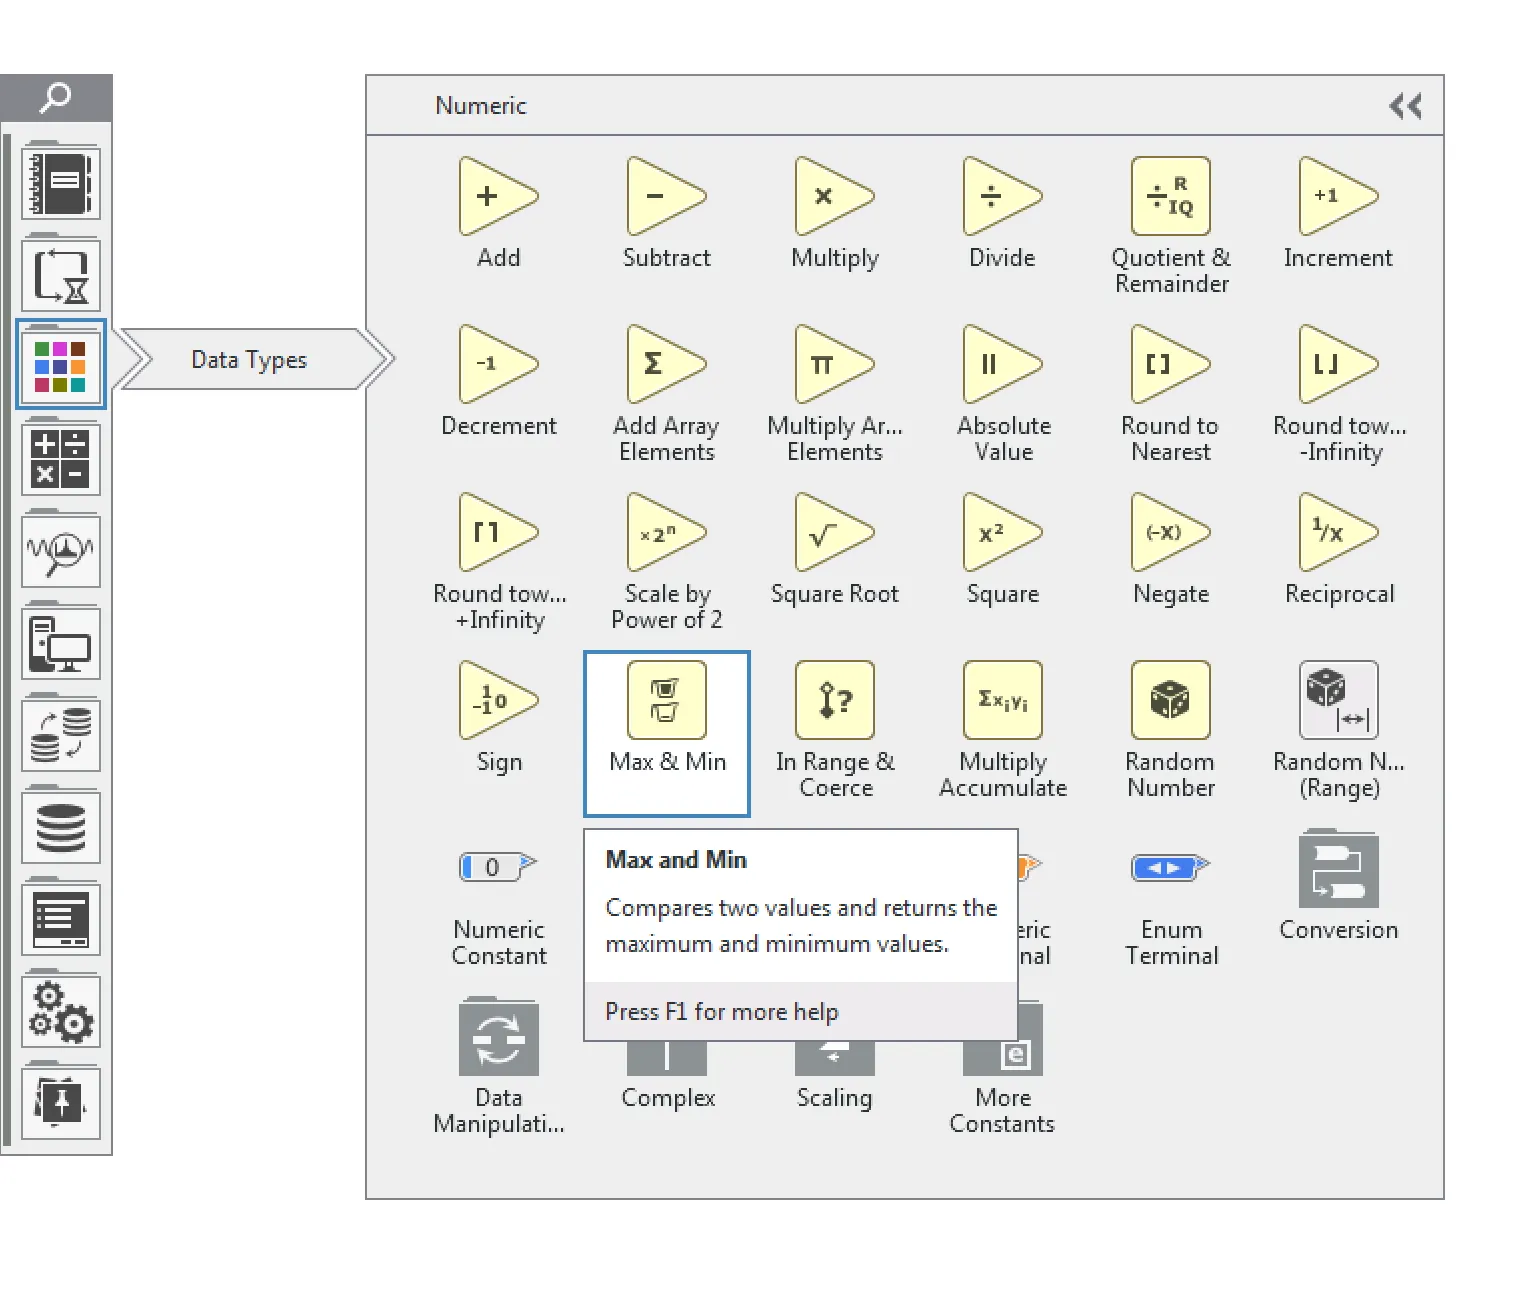Screen dimensions: 1531x1289
Task: Click the pinned palette button at sidebar bottom
Action: click(61, 1103)
